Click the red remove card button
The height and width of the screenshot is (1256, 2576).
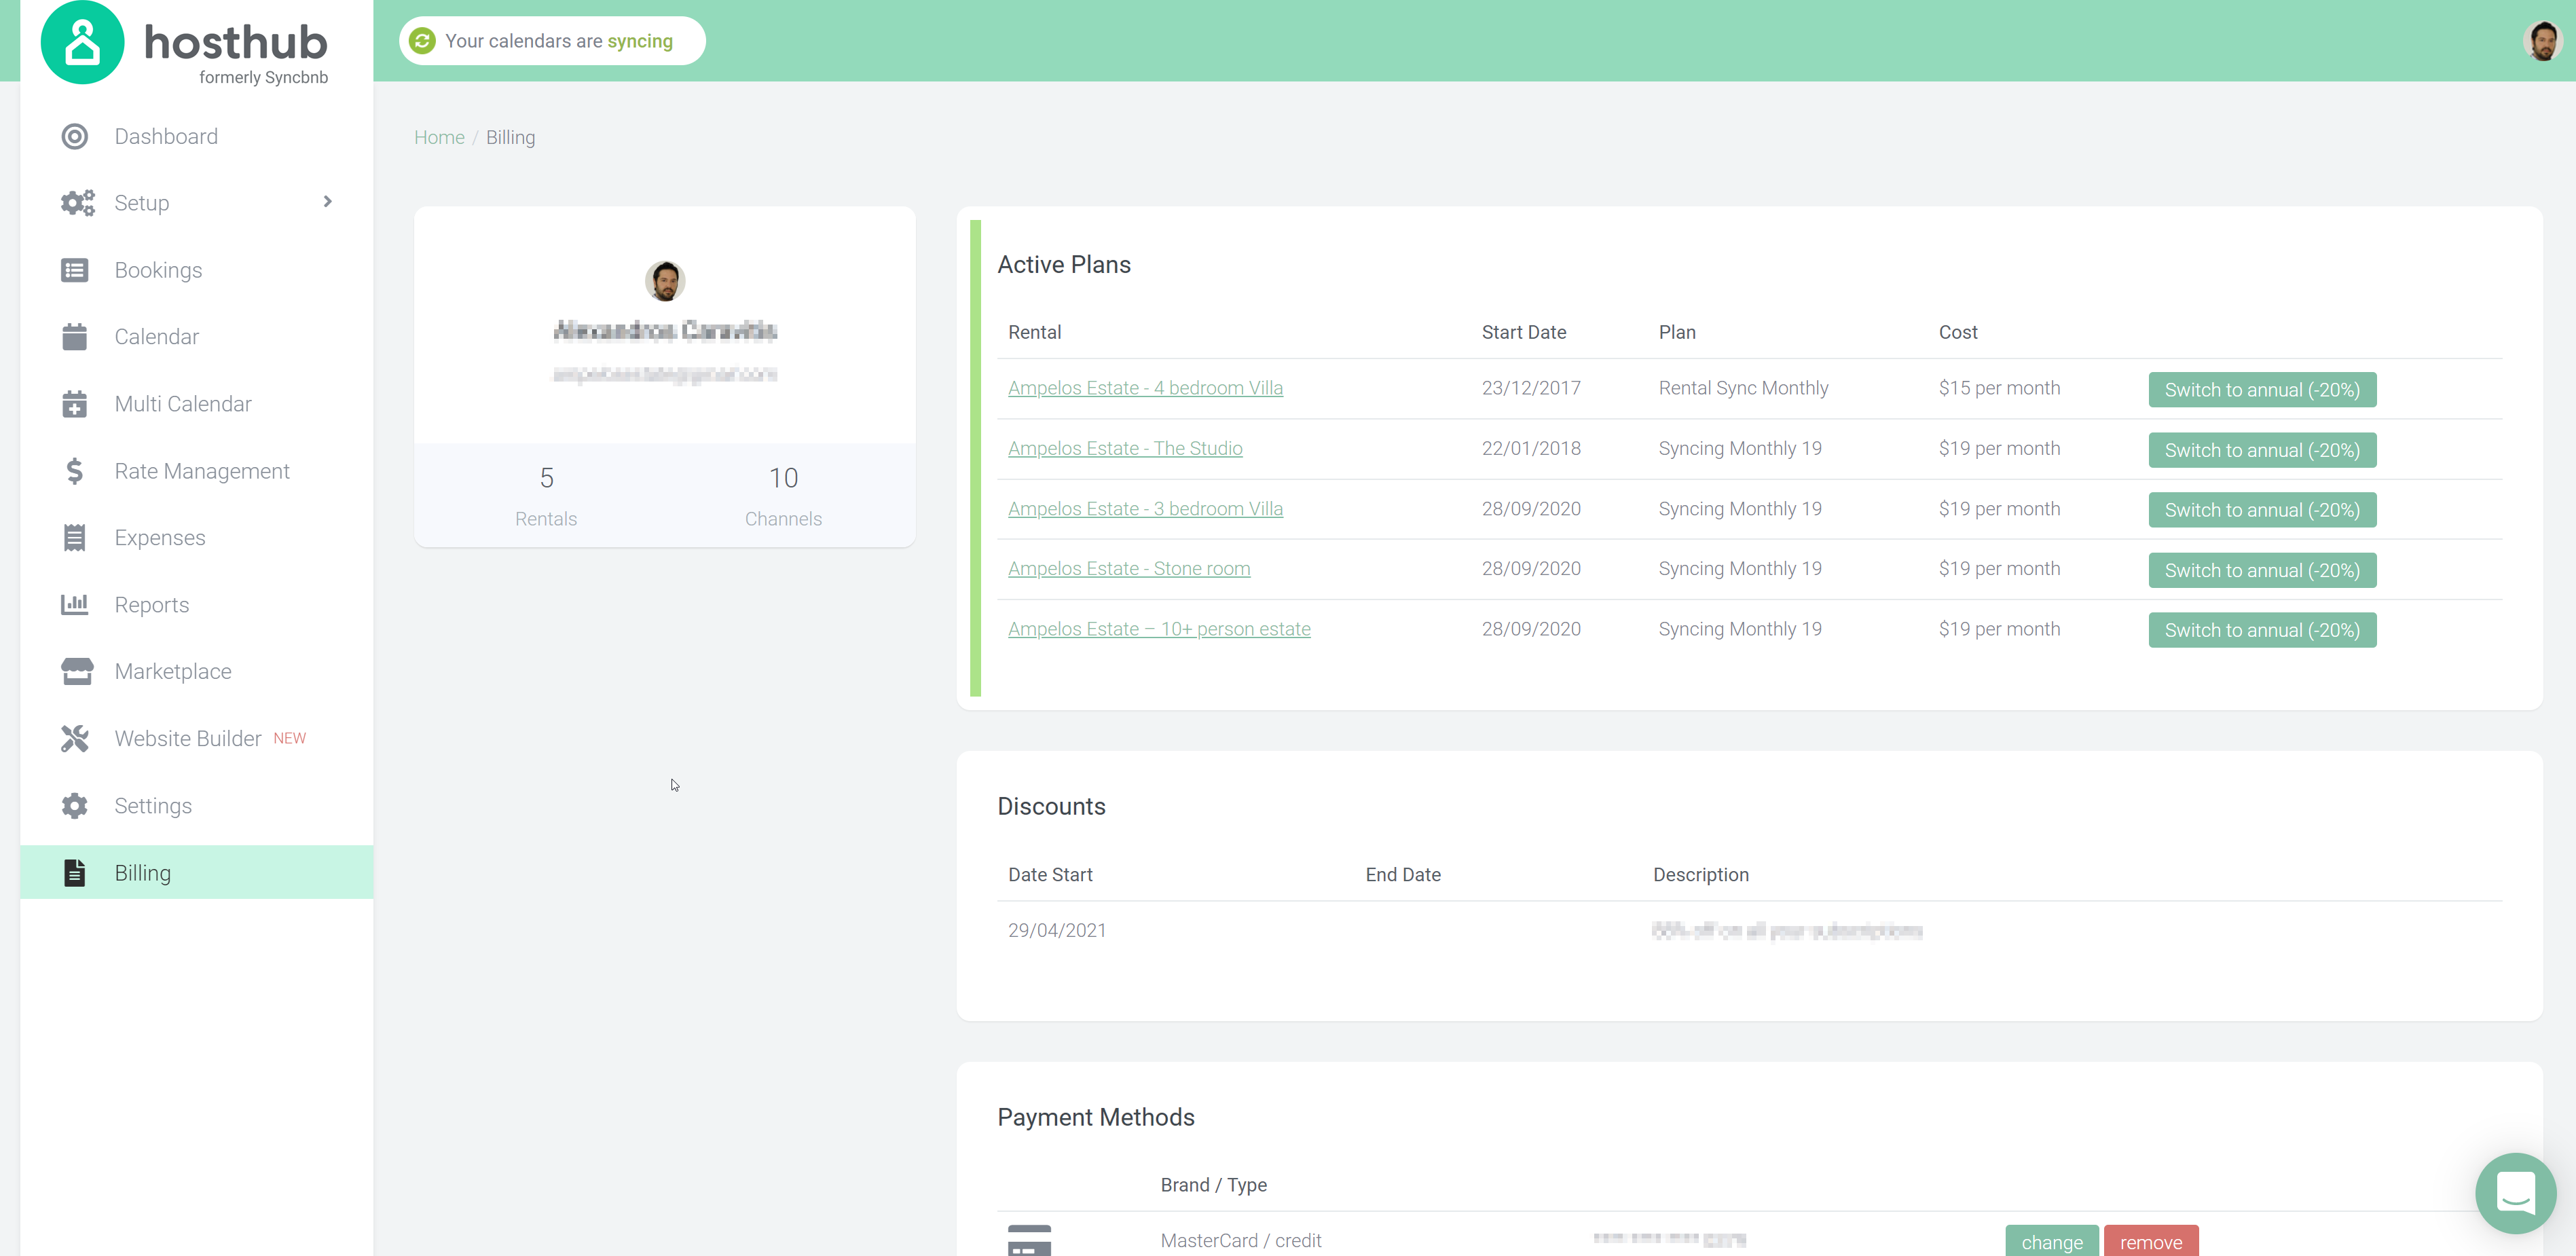(x=2151, y=1241)
